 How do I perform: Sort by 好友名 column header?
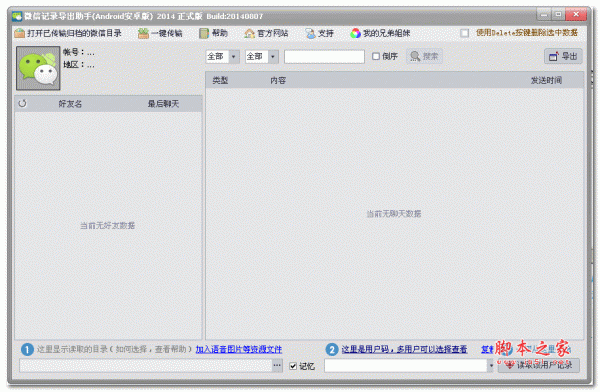(x=70, y=104)
